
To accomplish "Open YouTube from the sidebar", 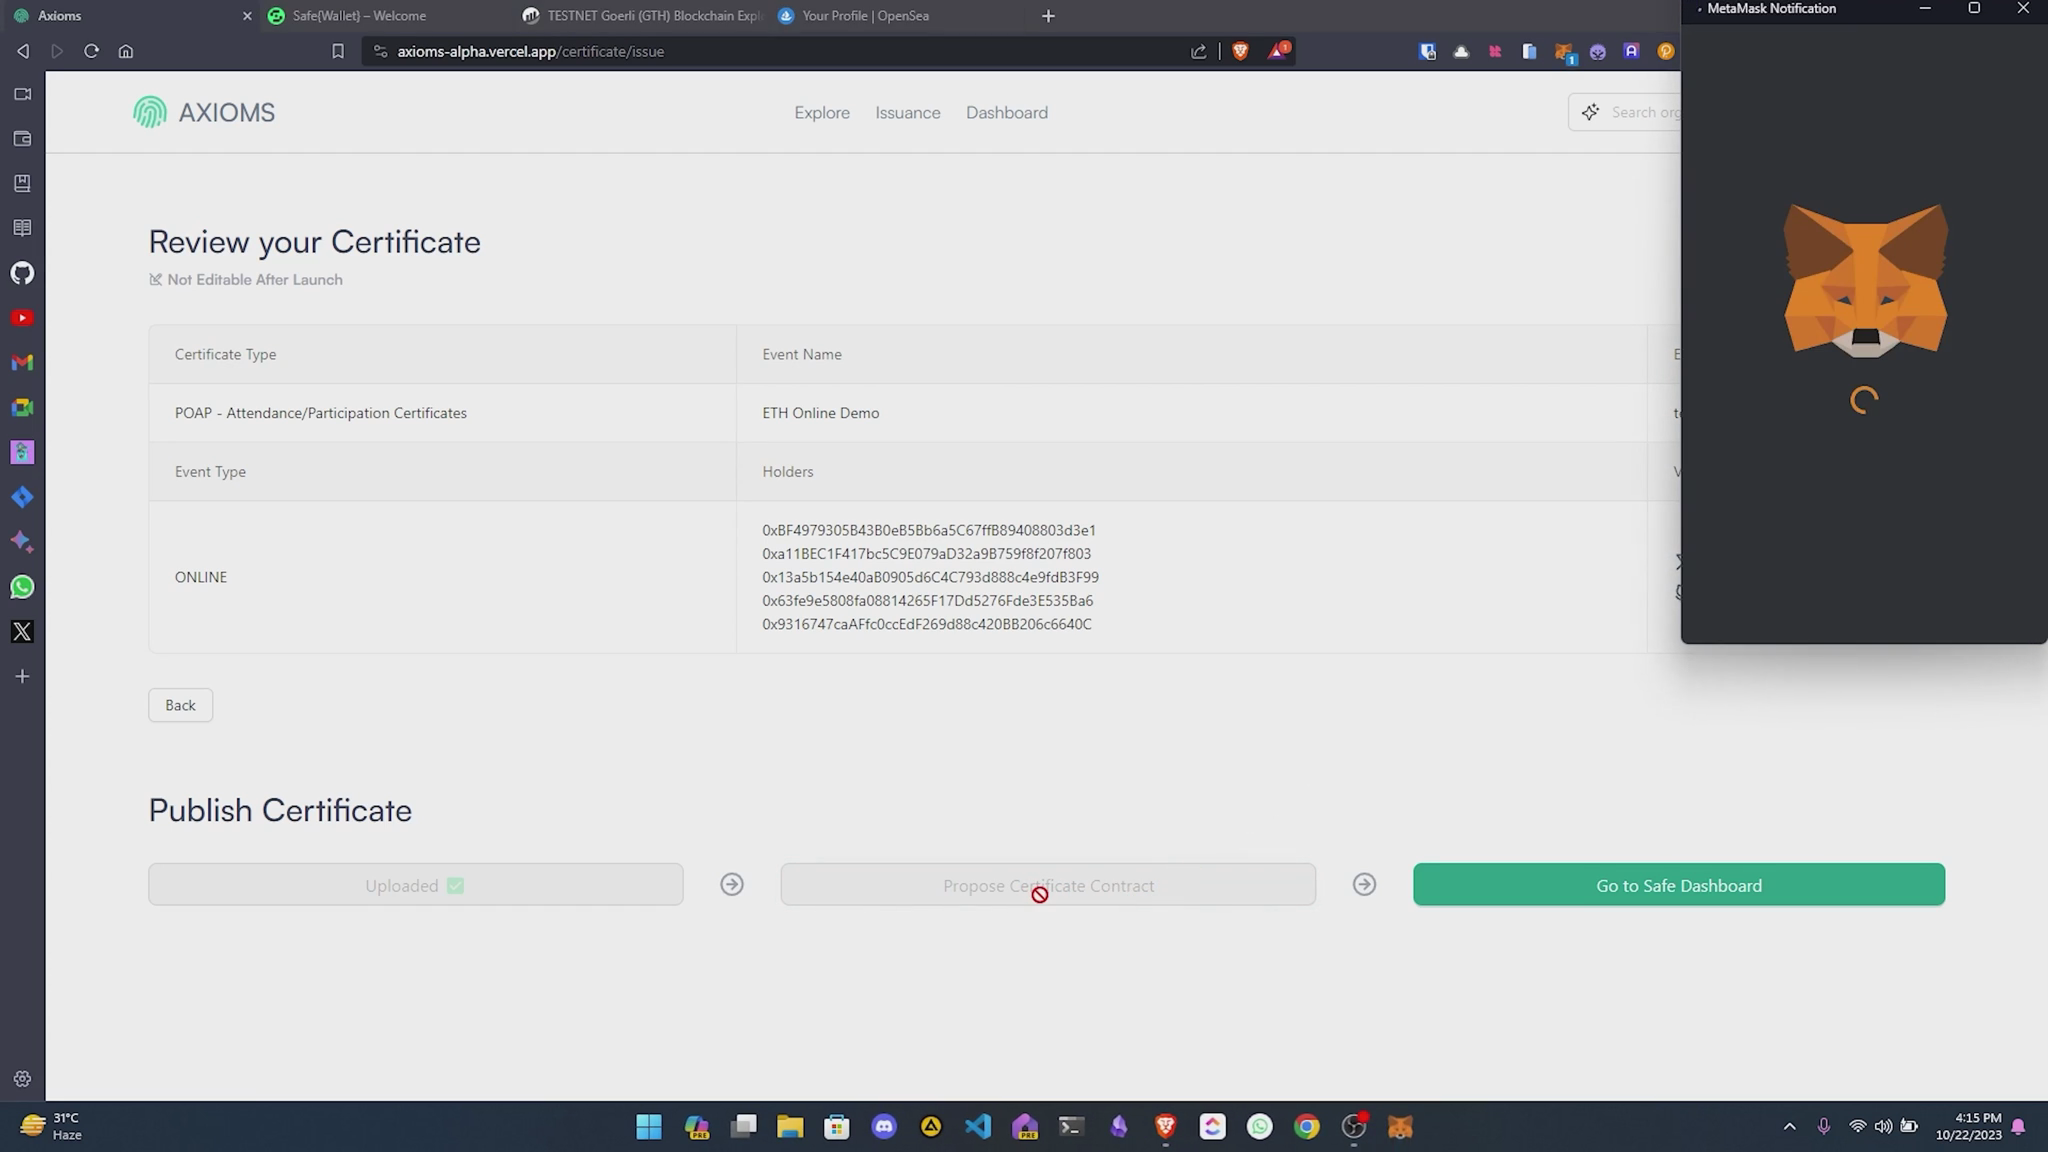I will [x=22, y=318].
